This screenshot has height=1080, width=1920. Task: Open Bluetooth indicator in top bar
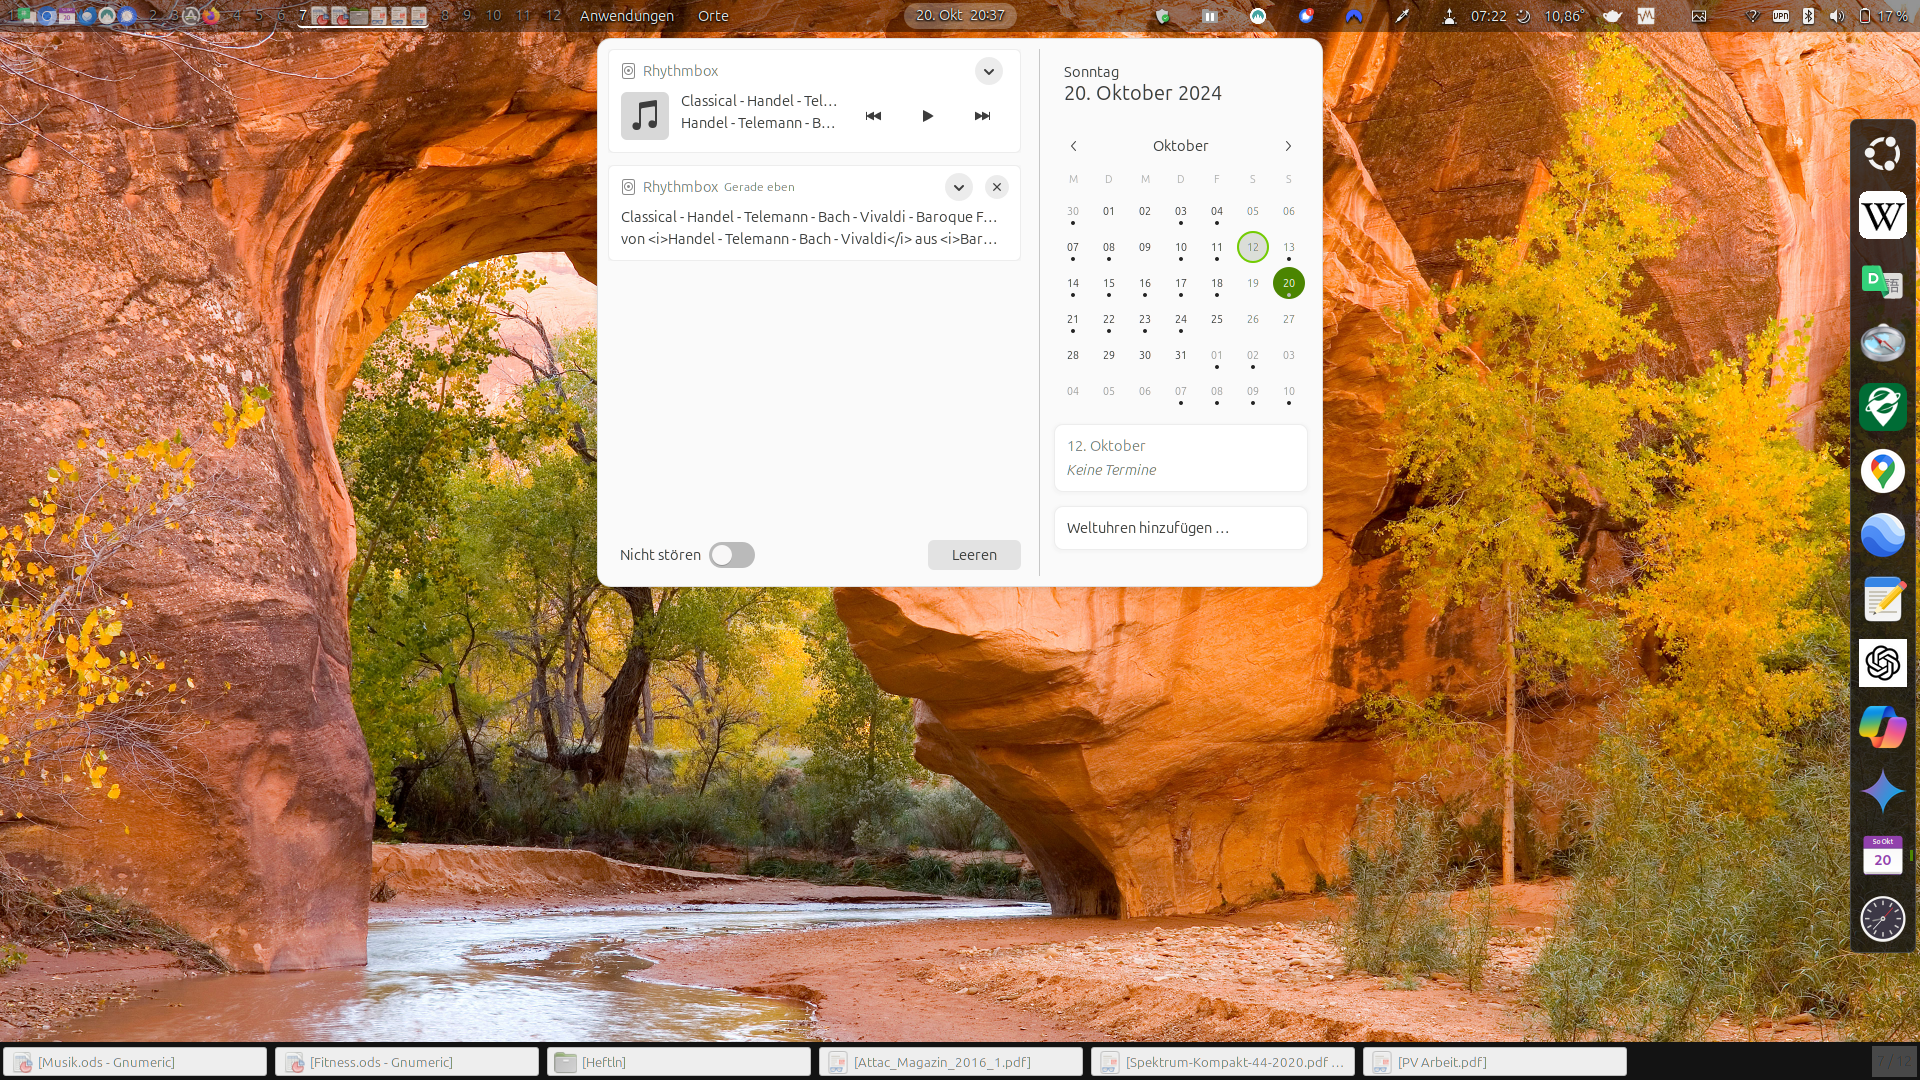tap(1808, 16)
